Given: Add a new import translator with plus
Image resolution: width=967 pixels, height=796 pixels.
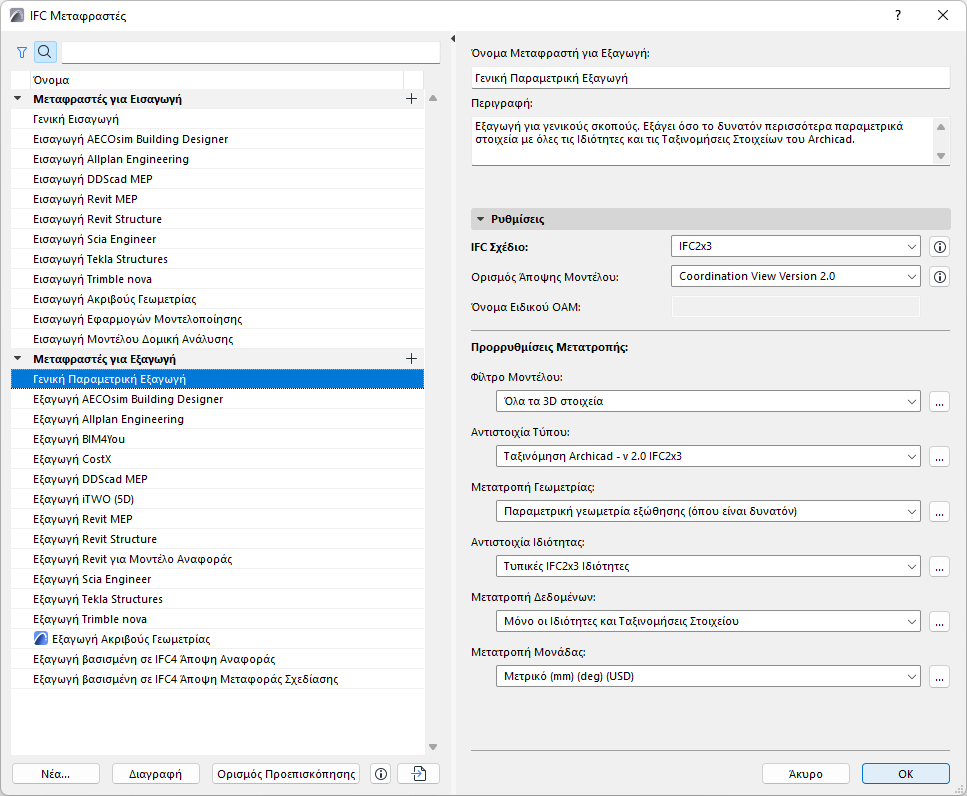Looking at the screenshot, I should (x=411, y=99).
